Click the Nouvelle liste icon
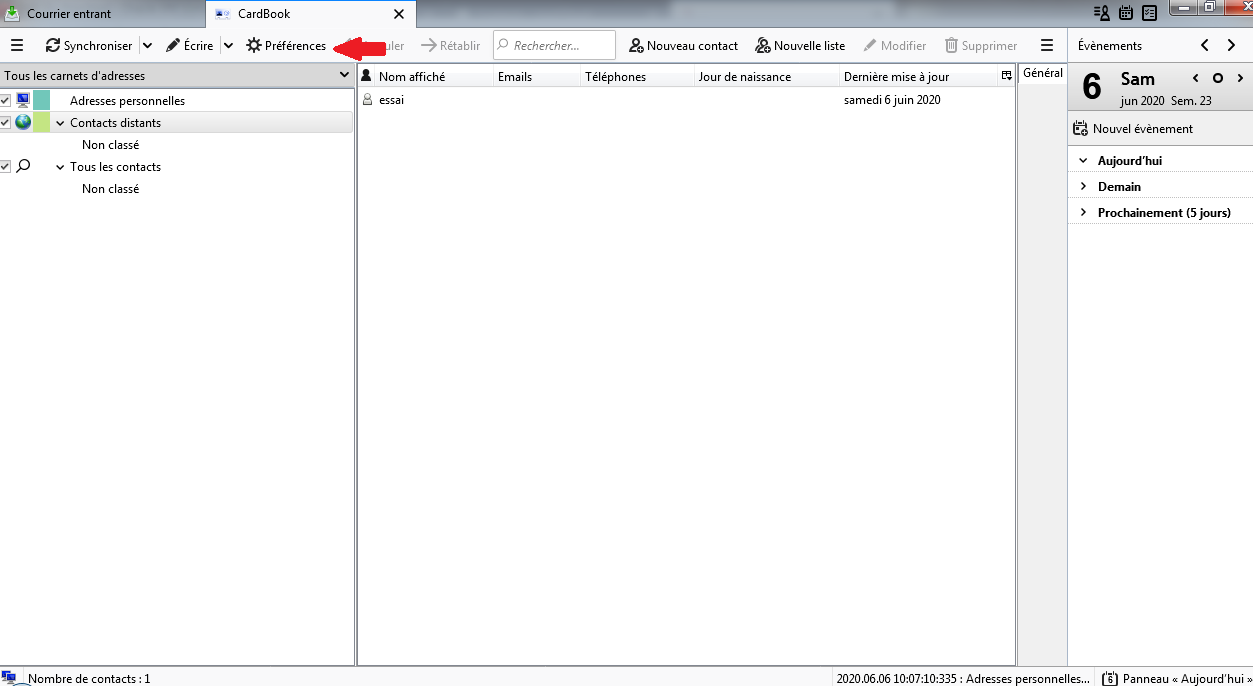Image resolution: width=1253 pixels, height=686 pixels. pos(763,46)
